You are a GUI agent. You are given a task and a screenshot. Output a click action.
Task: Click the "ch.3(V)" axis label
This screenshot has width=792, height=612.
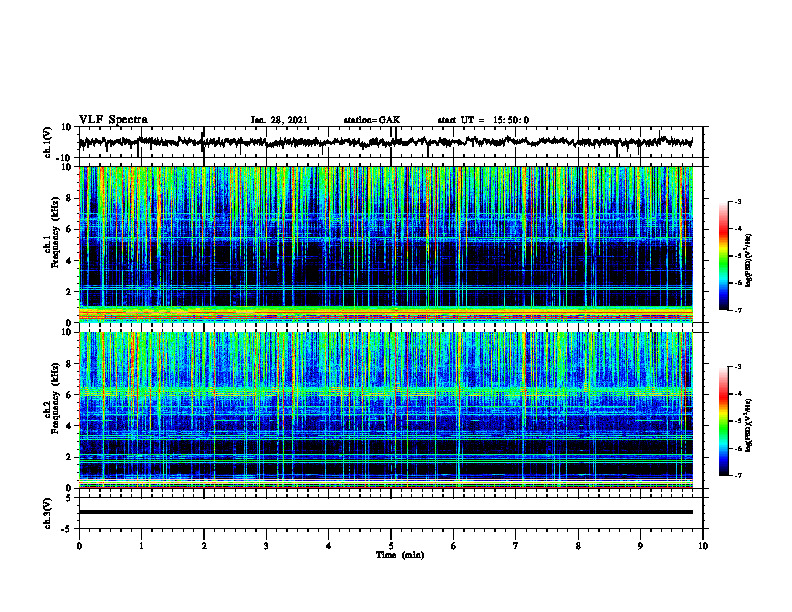pyautogui.click(x=48, y=513)
